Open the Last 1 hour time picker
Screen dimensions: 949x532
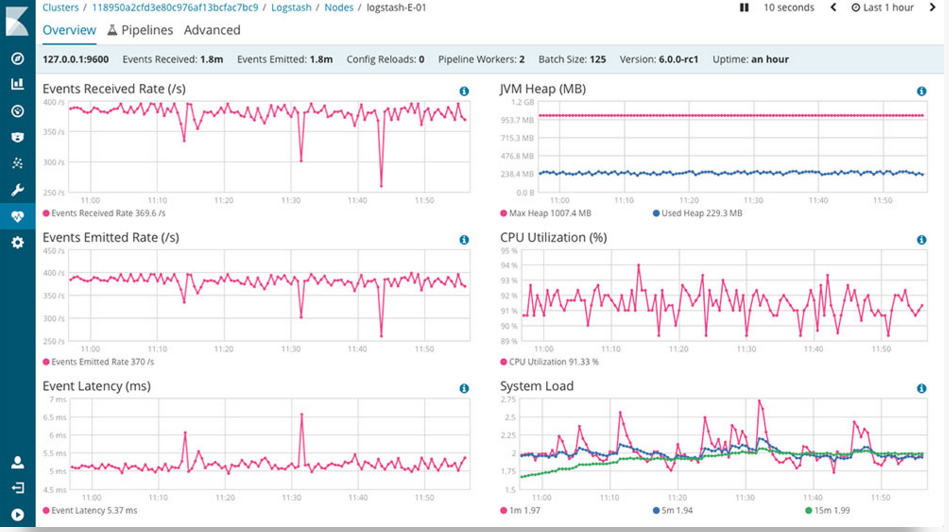[x=882, y=8]
